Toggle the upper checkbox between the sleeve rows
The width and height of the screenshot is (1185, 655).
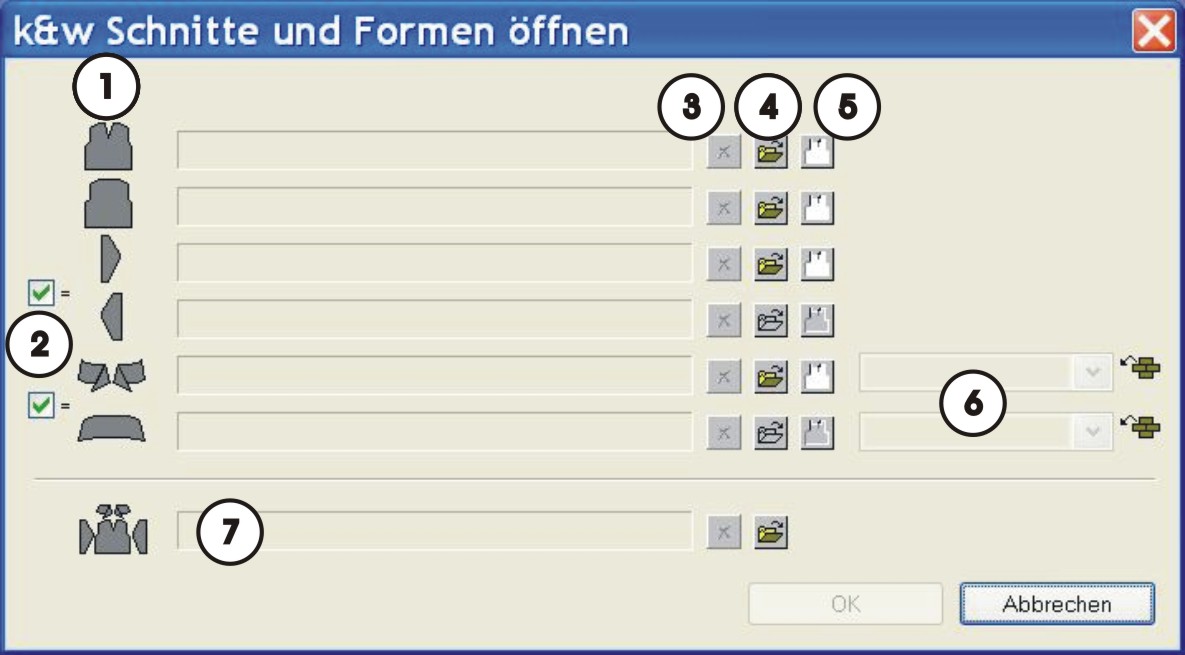point(41,293)
